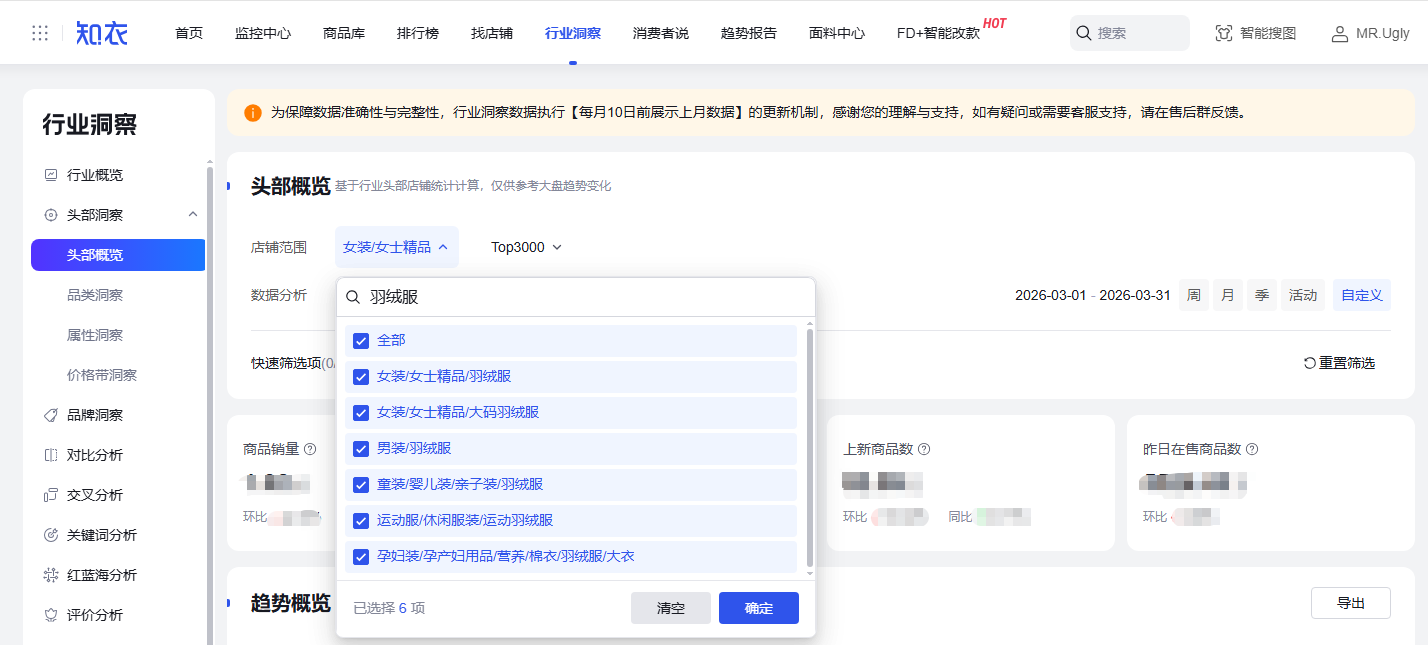Image resolution: width=1428 pixels, height=645 pixels.
Task: Collapse the 女装/女士精品 store range dropdown
Action: coord(396,247)
